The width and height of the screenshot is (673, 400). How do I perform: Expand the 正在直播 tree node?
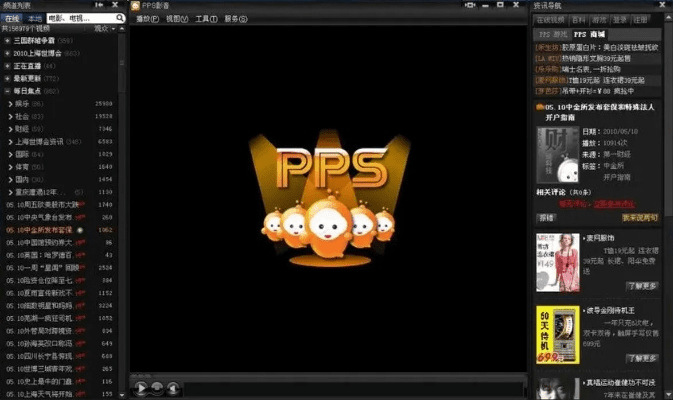[x=9, y=65]
